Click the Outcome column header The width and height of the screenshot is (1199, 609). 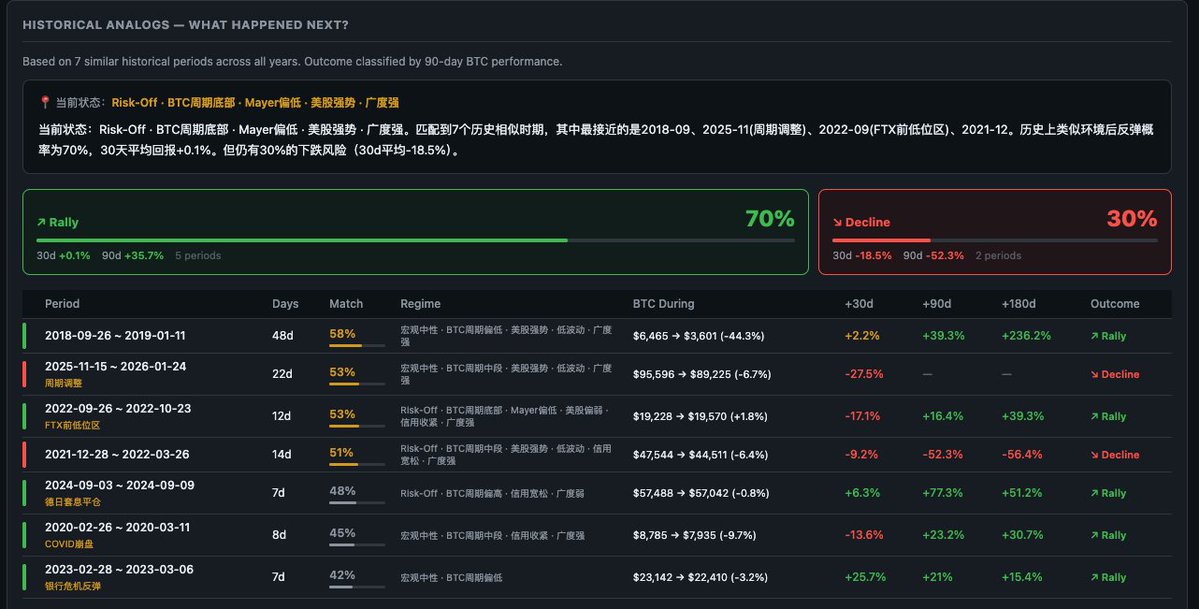click(x=1114, y=304)
